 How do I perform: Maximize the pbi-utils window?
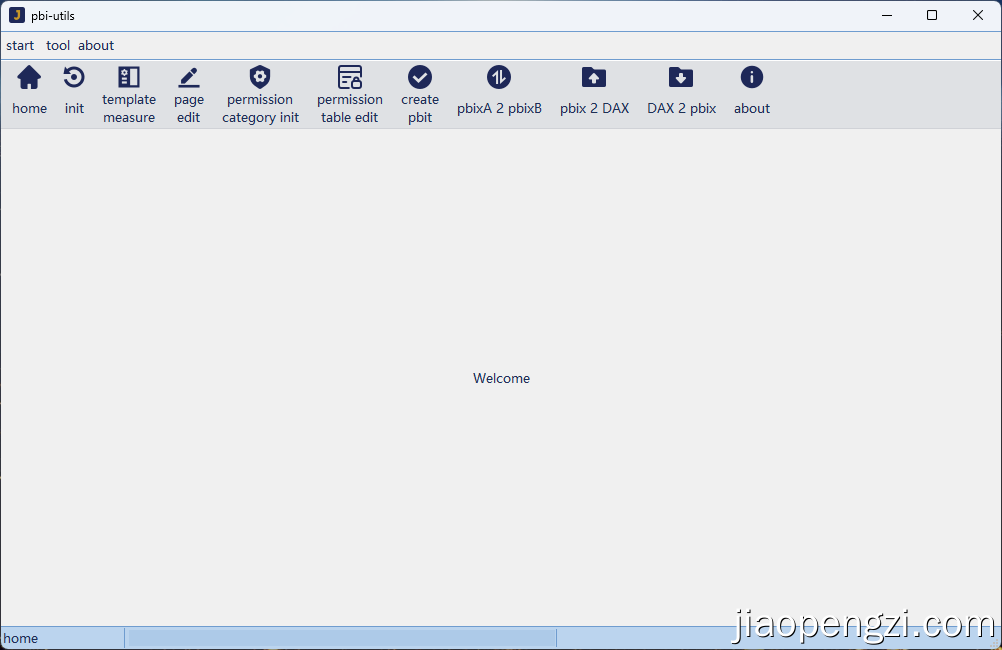tap(932, 15)
